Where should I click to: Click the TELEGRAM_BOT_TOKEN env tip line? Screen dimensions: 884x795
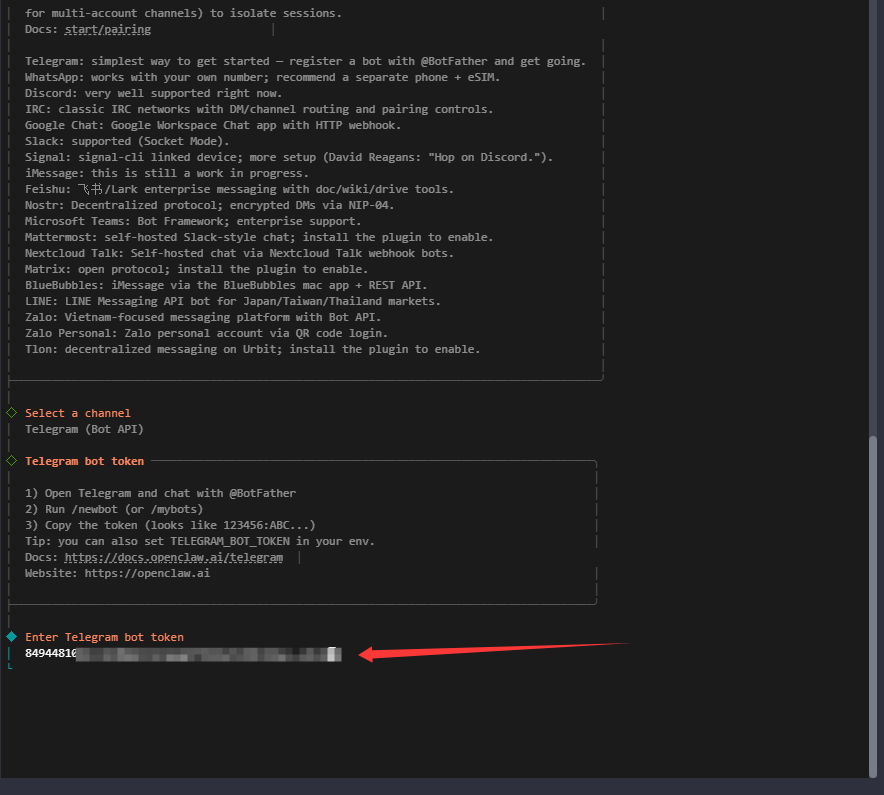[200, 541]
